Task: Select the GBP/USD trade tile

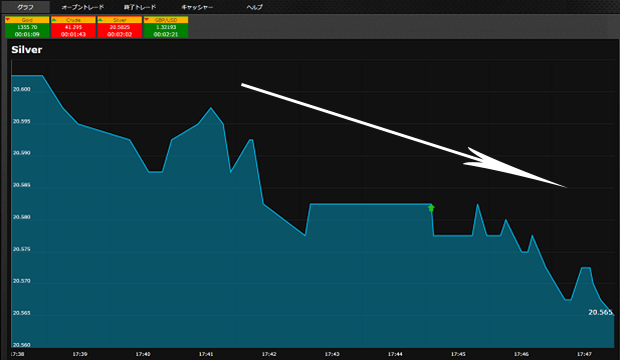Action: click(166, 27)
